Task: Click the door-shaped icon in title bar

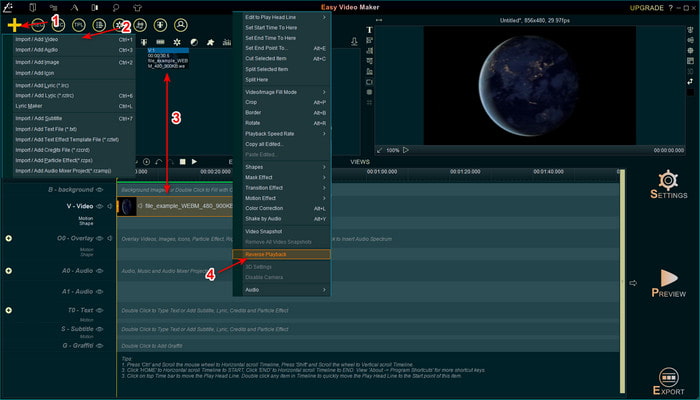Action: 33,8
